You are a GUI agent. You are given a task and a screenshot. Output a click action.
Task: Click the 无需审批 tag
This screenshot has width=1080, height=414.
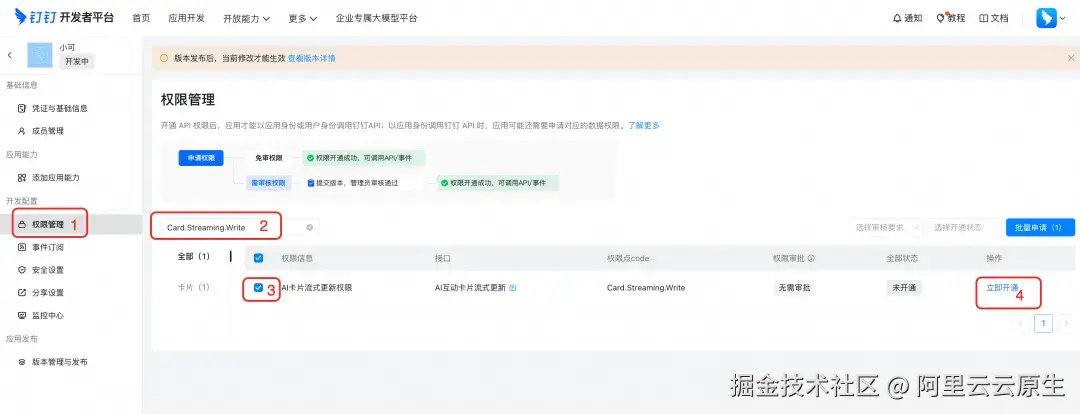[793, 288]
